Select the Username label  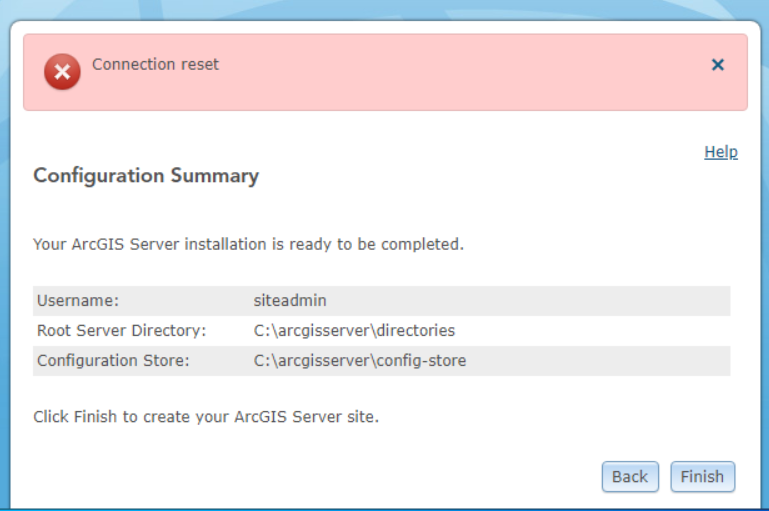click(x=78, y=300)
